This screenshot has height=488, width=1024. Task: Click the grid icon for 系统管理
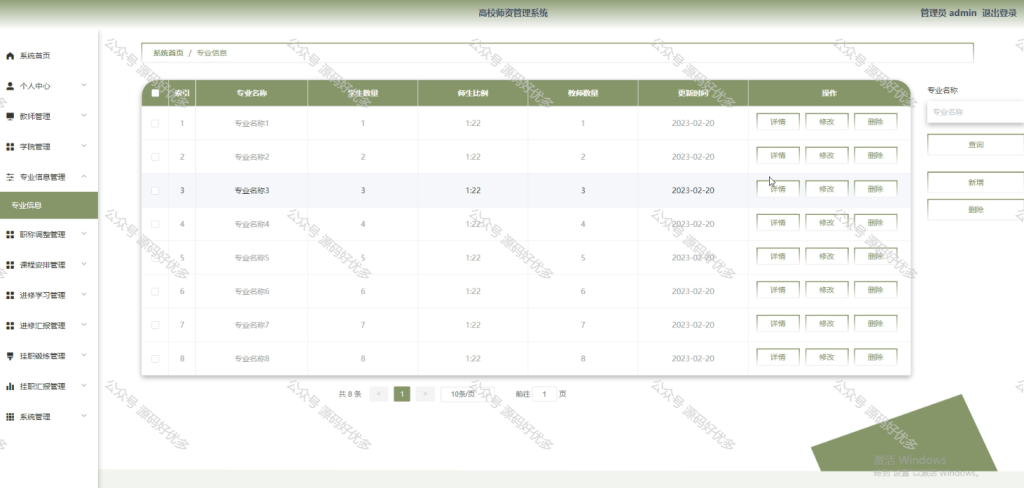tap(10, 417)
